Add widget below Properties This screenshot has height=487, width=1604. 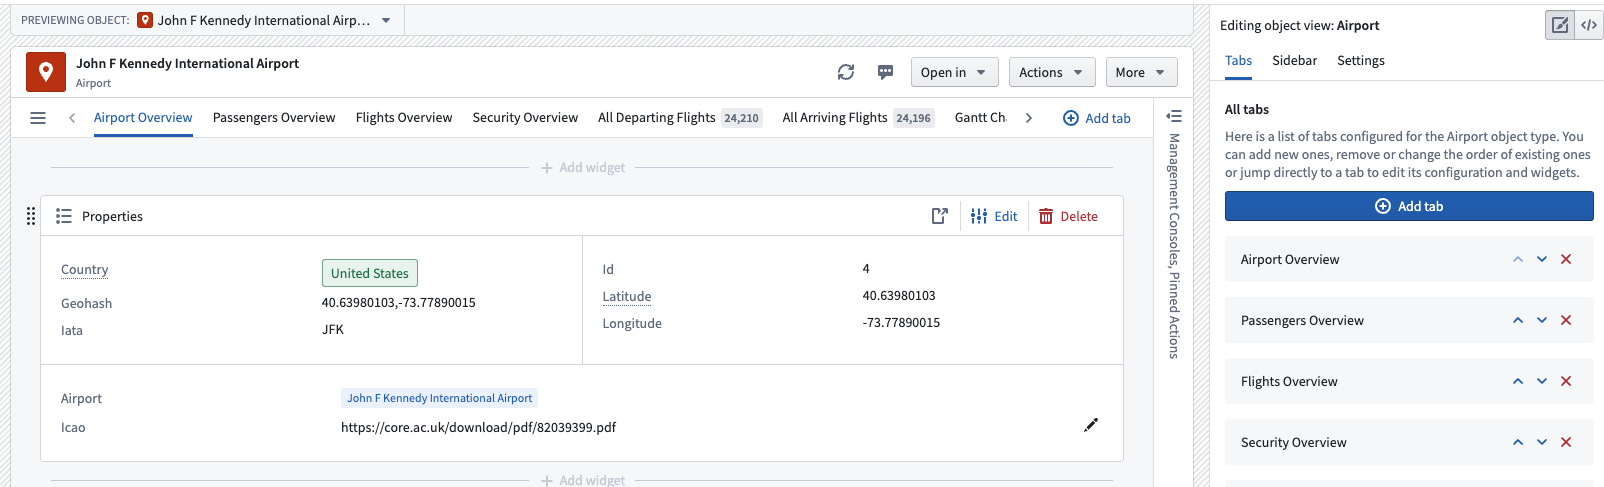click(x=583, y=480)
